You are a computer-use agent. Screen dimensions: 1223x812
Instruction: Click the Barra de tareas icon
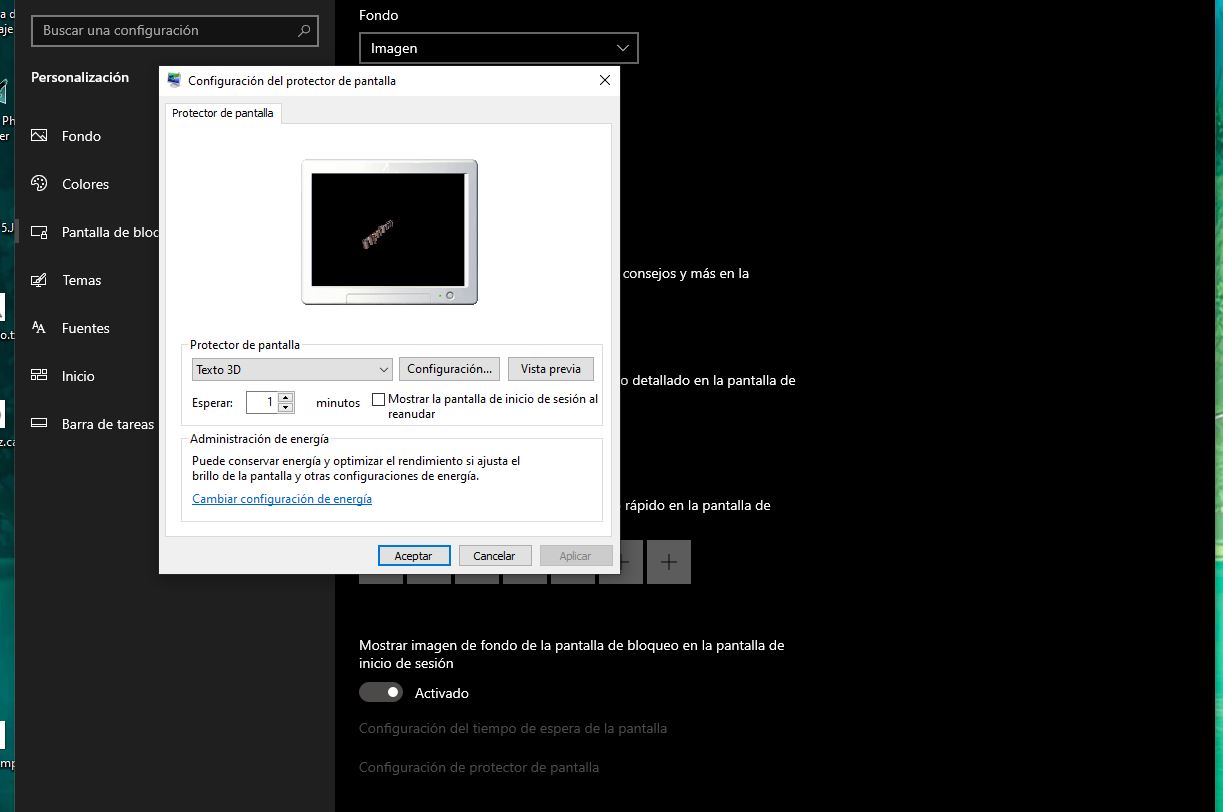pos(40,424)
